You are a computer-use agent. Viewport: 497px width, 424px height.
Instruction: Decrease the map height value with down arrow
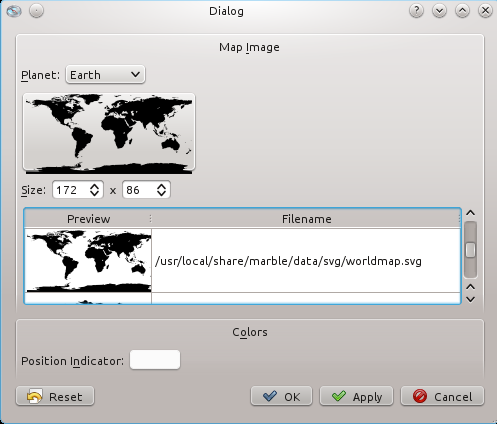coord(162,194)
